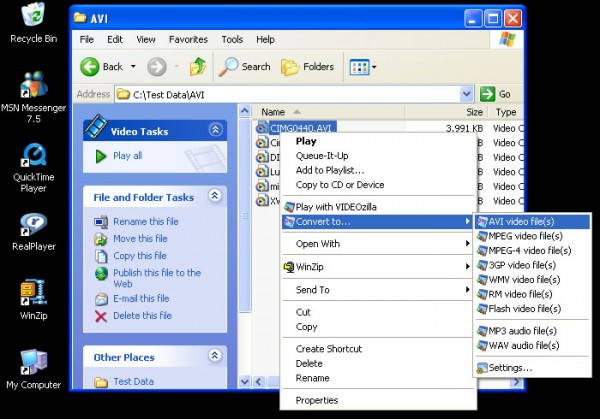Click the green Go button
This screenshot has height=419, width=600.
pyautogui.click(x=496, y=94)
